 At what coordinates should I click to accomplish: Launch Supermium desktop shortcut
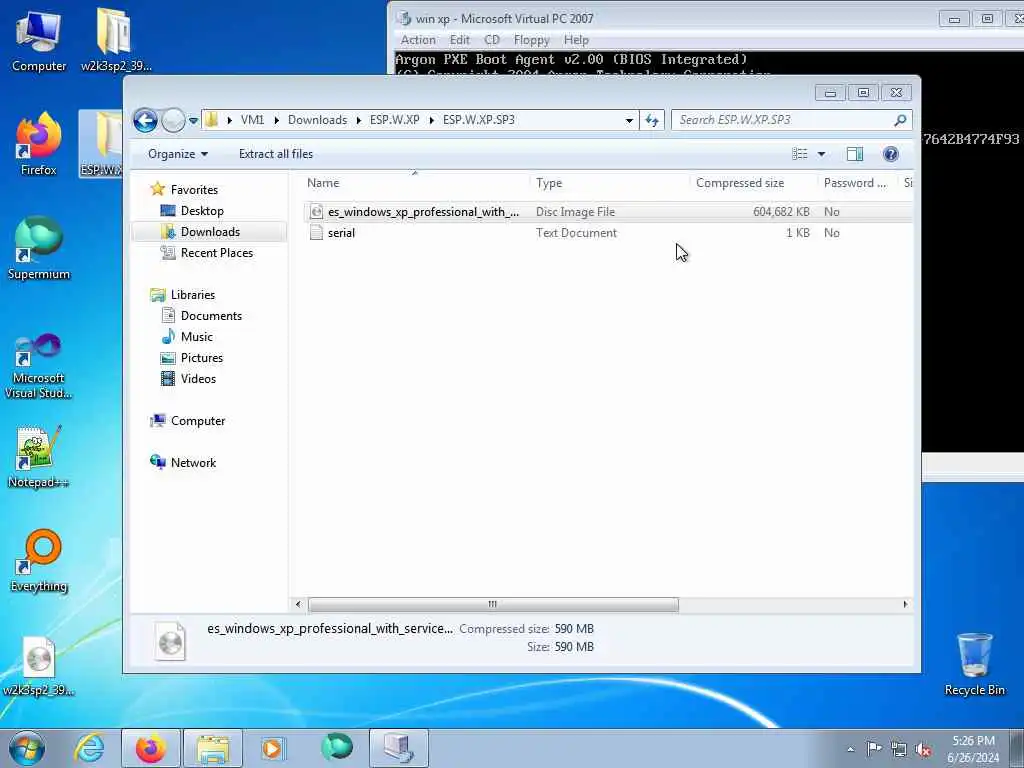(39, 249)
